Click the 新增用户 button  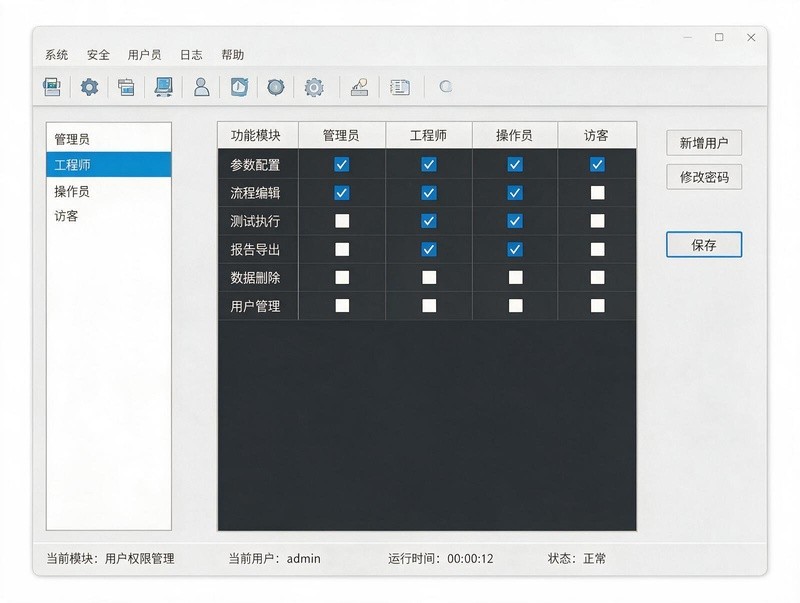point(704,143)
